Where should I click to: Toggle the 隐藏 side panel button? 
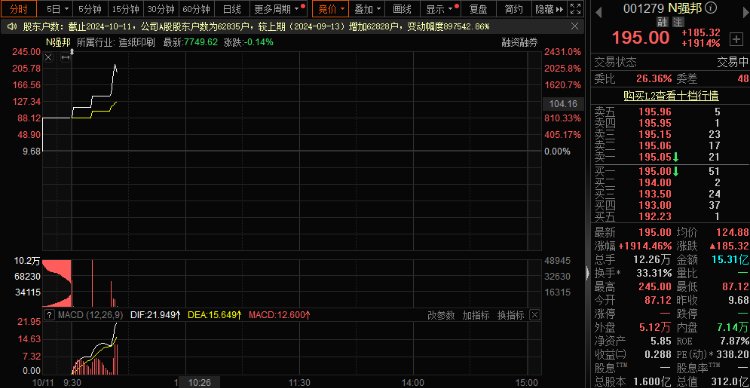click(550, 9)
